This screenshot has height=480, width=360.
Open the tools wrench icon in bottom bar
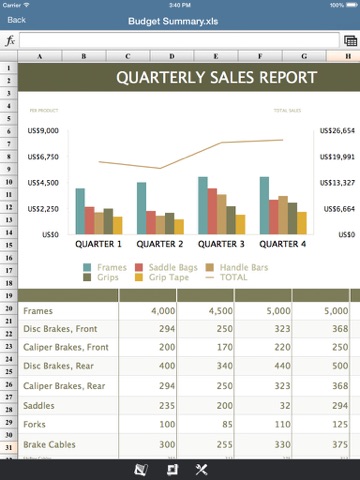coord(201,470)
